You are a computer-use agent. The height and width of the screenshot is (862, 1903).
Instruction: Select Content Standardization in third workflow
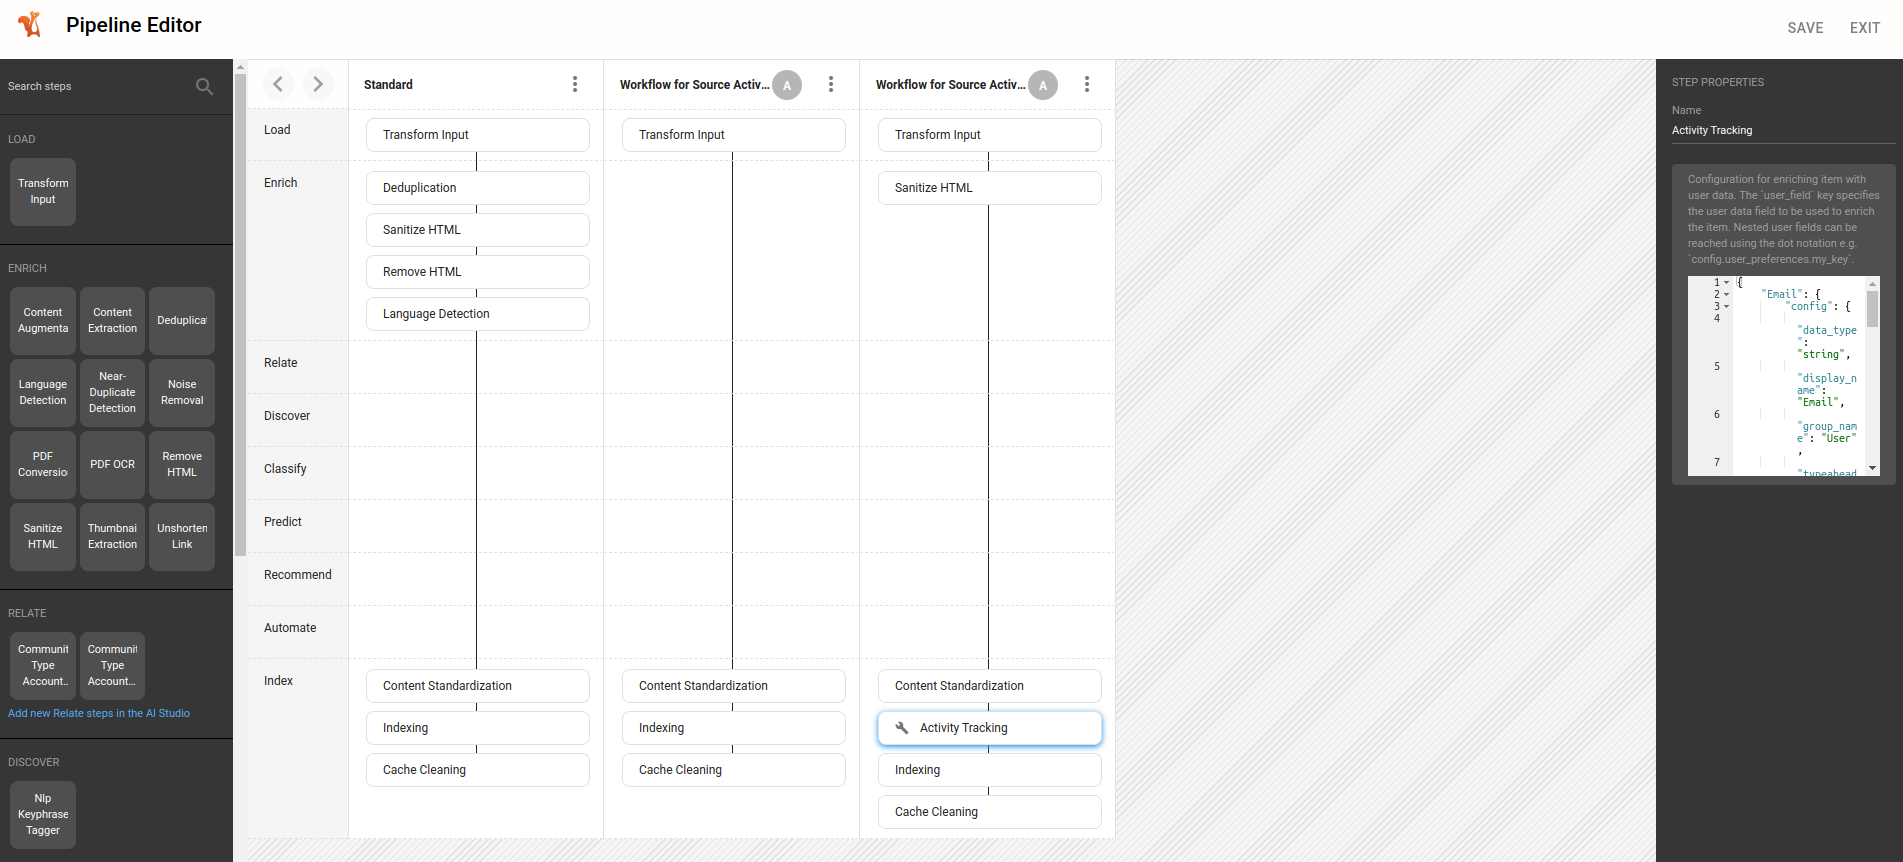click(x=990, y=686)
